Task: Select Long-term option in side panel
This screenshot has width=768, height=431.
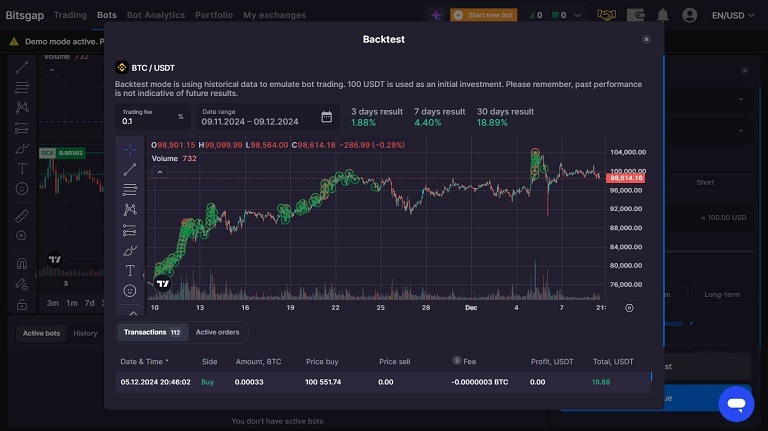Action: pyautogui.click(x=722, y=294)
